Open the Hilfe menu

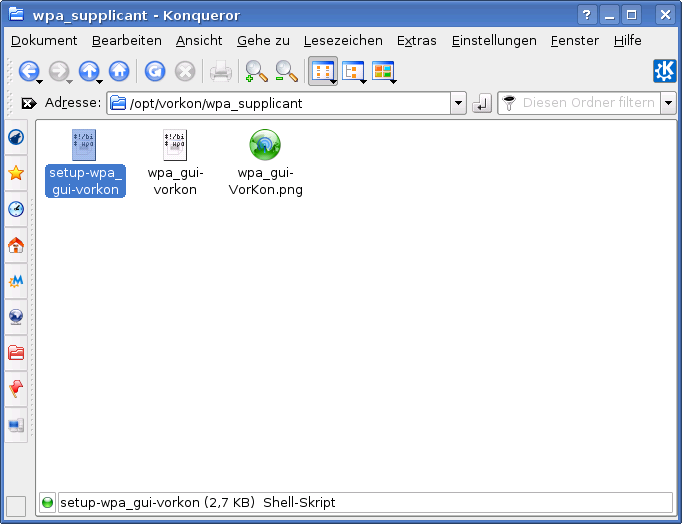tap(628, 40)
